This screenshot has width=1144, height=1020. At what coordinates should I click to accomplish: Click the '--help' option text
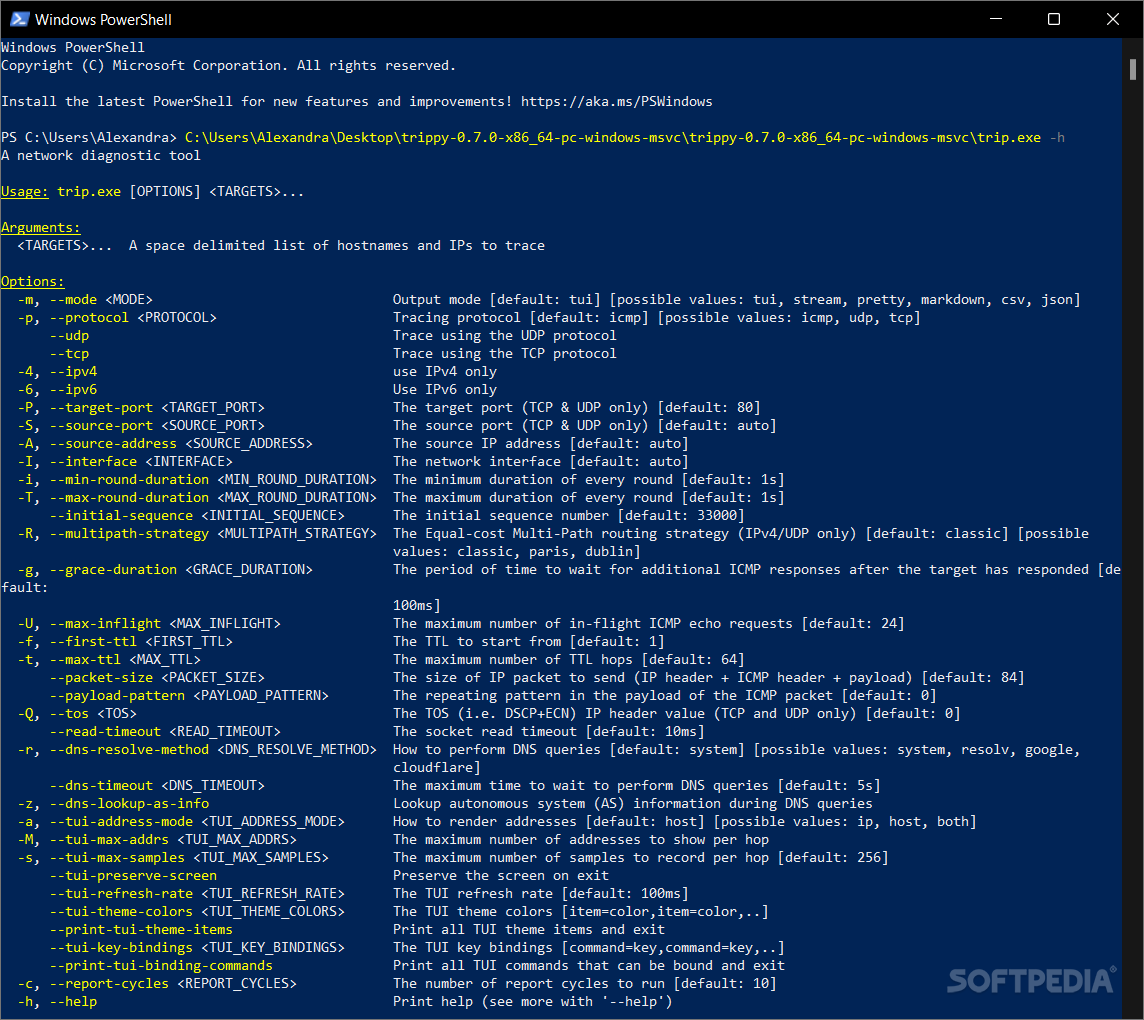coord(73,1002)
